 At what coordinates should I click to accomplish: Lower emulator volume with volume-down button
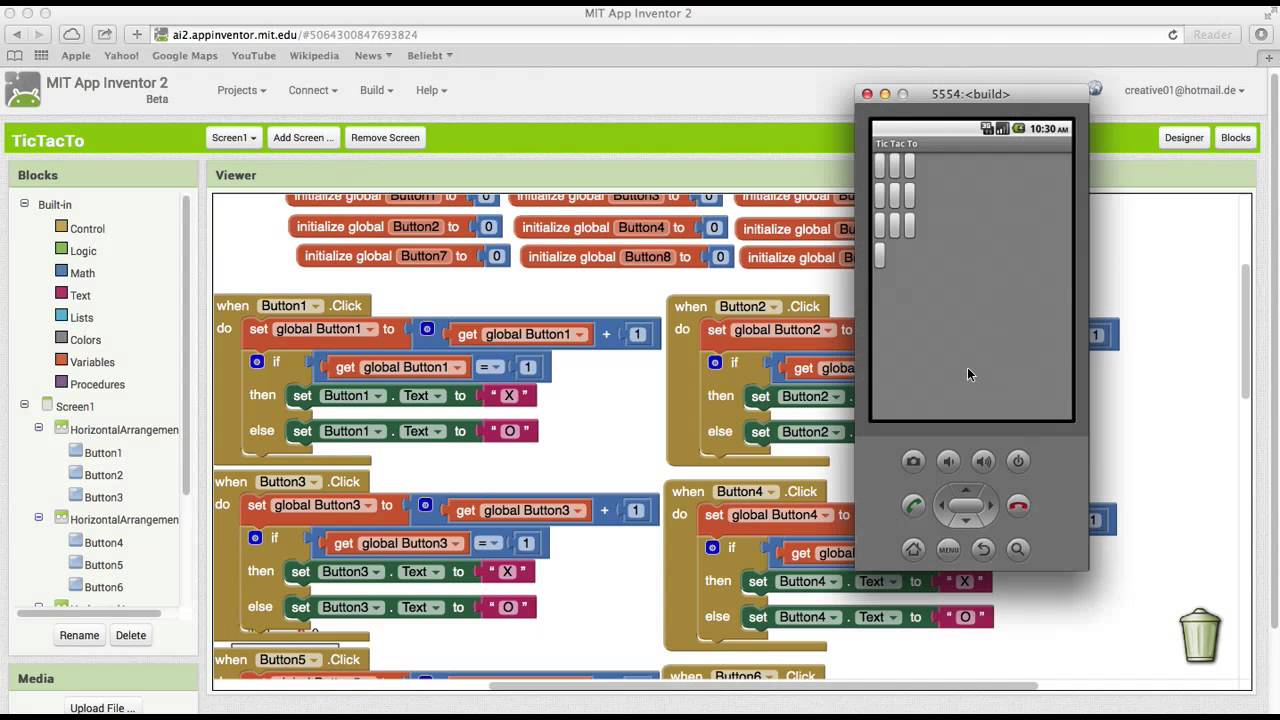tap(948, 461)
